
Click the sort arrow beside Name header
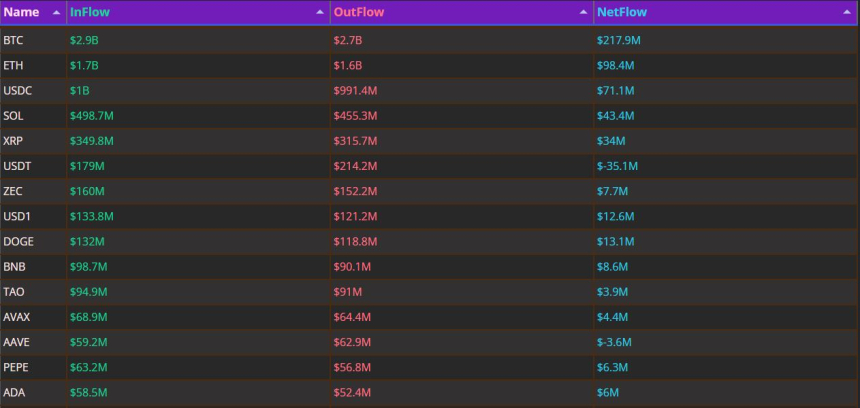56,13
